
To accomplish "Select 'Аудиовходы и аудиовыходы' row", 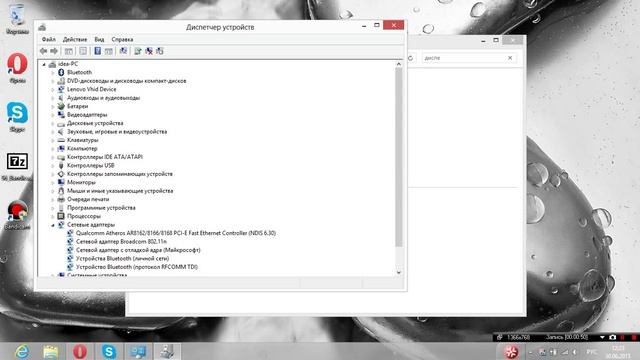I will 103,98.
